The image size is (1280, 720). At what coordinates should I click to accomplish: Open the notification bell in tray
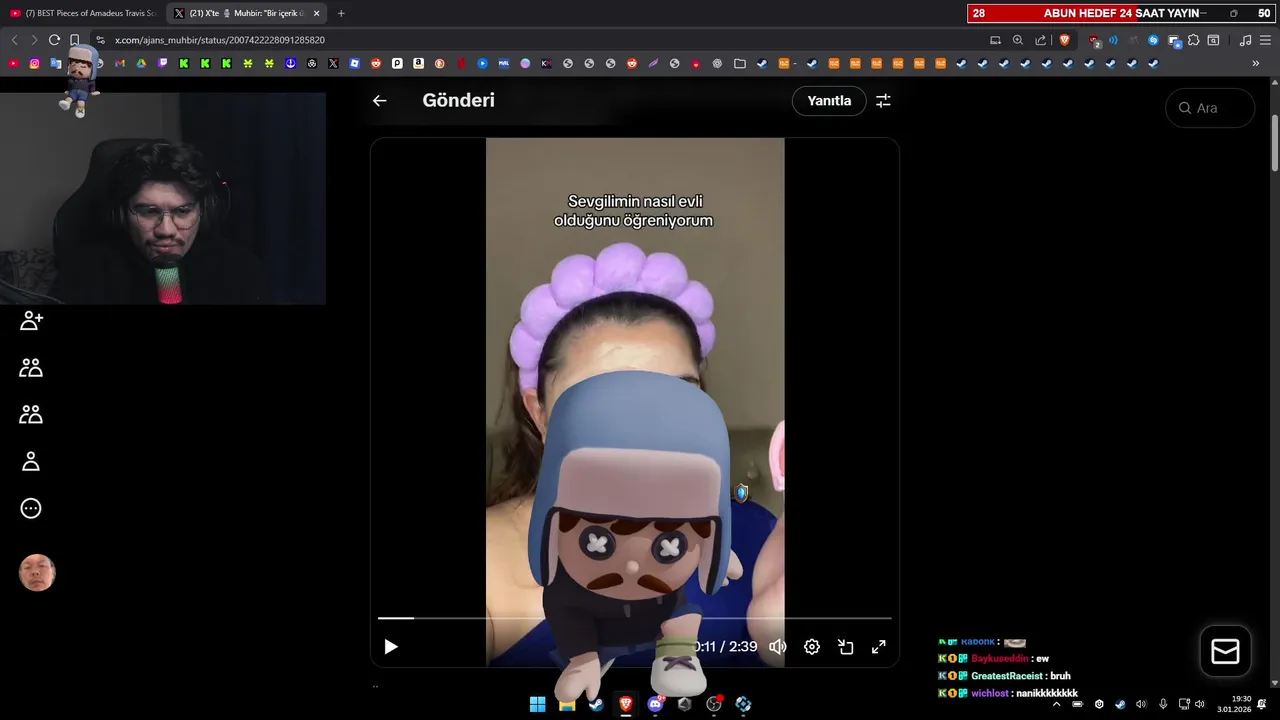pyautogui.click(x=1262, y=704)
